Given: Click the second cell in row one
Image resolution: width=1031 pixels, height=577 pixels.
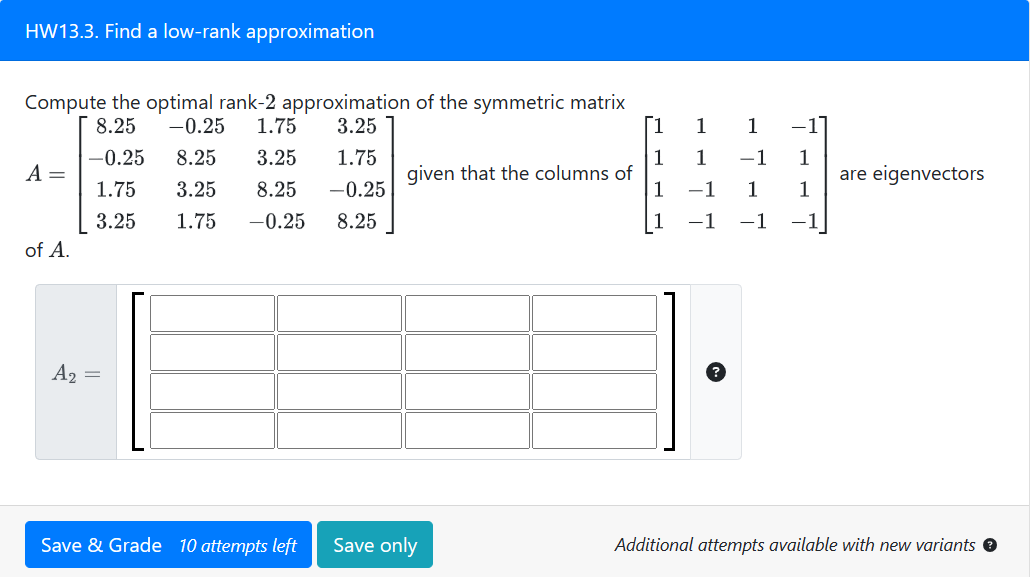Looking at the screenshot, I should click(x=339, y=312).
